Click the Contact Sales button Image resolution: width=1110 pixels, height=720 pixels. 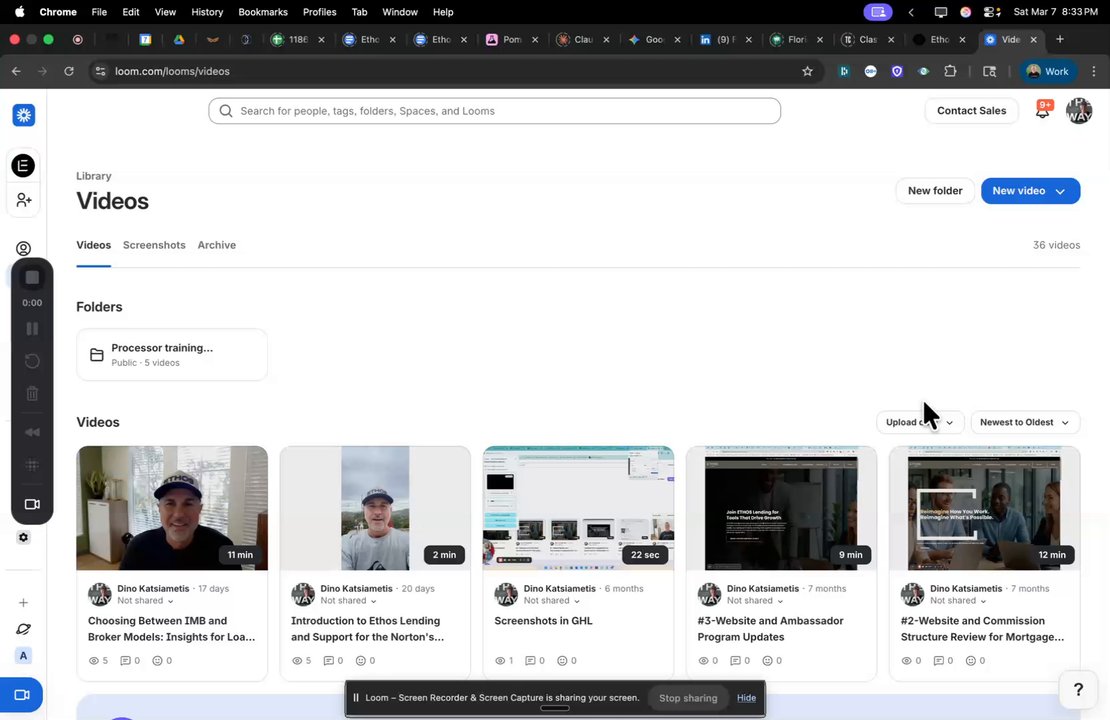tap(971, 110)
